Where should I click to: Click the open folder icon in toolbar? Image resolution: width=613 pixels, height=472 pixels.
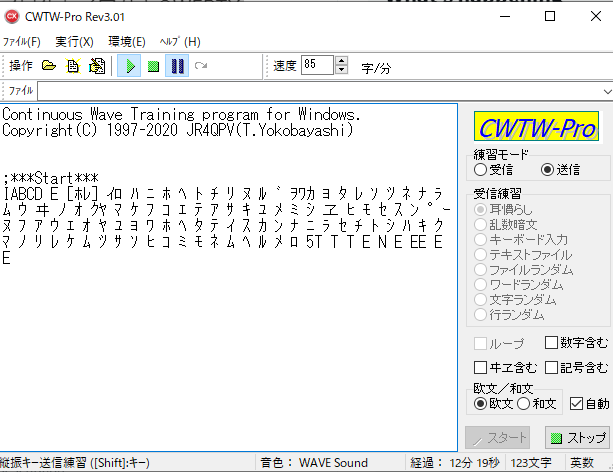pos(49,66)
